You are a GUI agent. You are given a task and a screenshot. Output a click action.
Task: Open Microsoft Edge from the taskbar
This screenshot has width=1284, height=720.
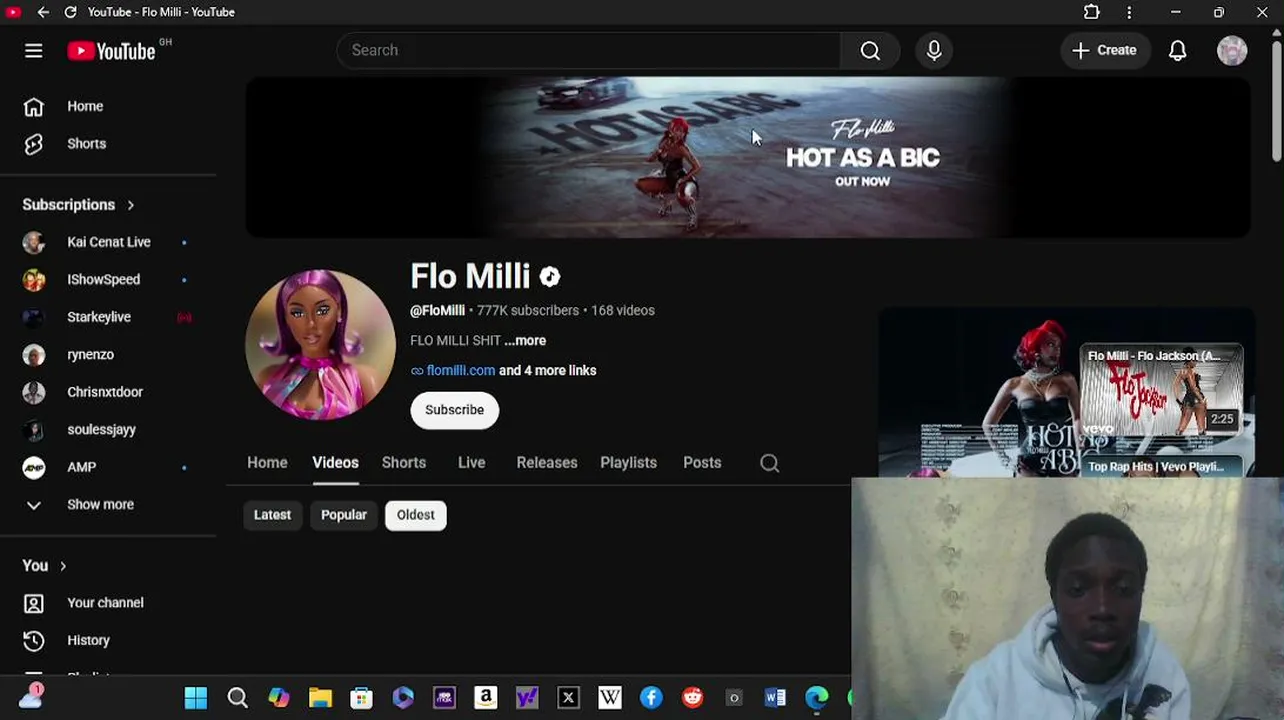pyautogui.click(x=817, y=698)
